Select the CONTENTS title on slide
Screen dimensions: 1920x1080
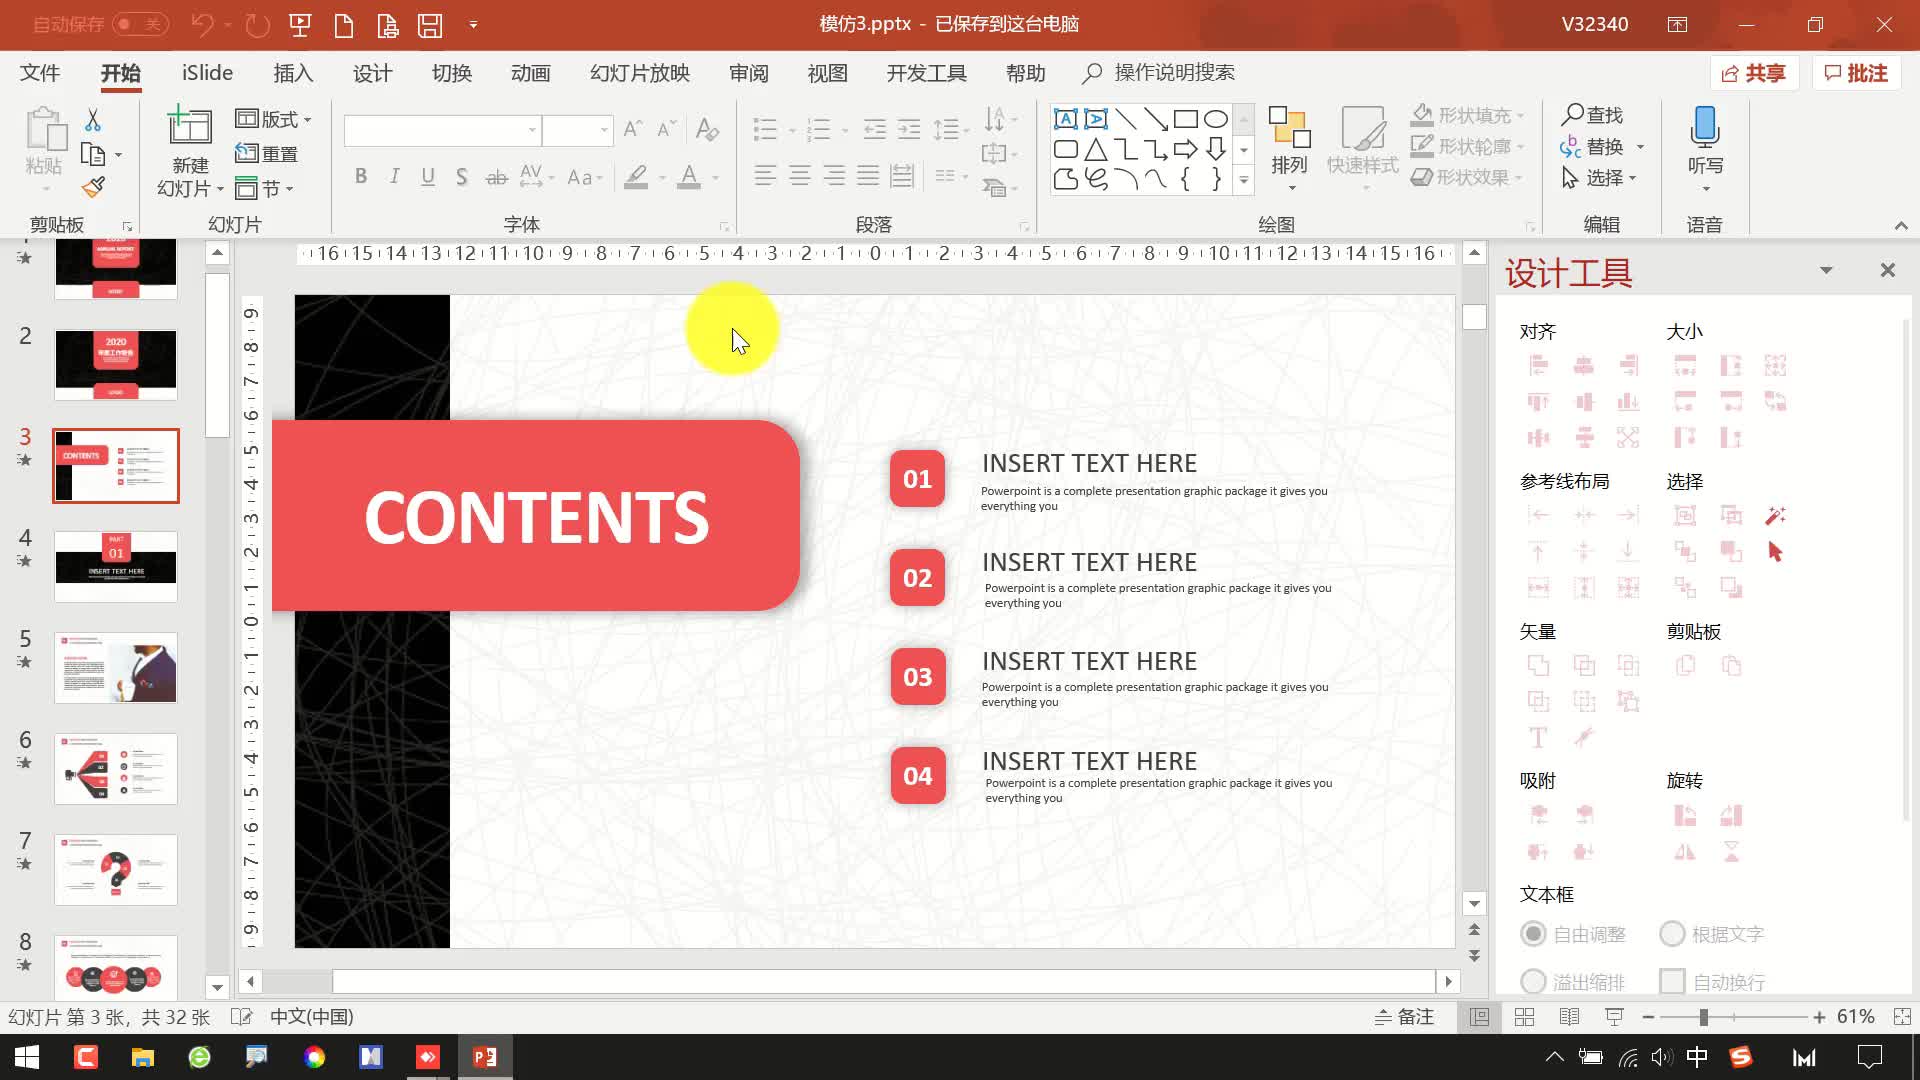coord(537,517)
